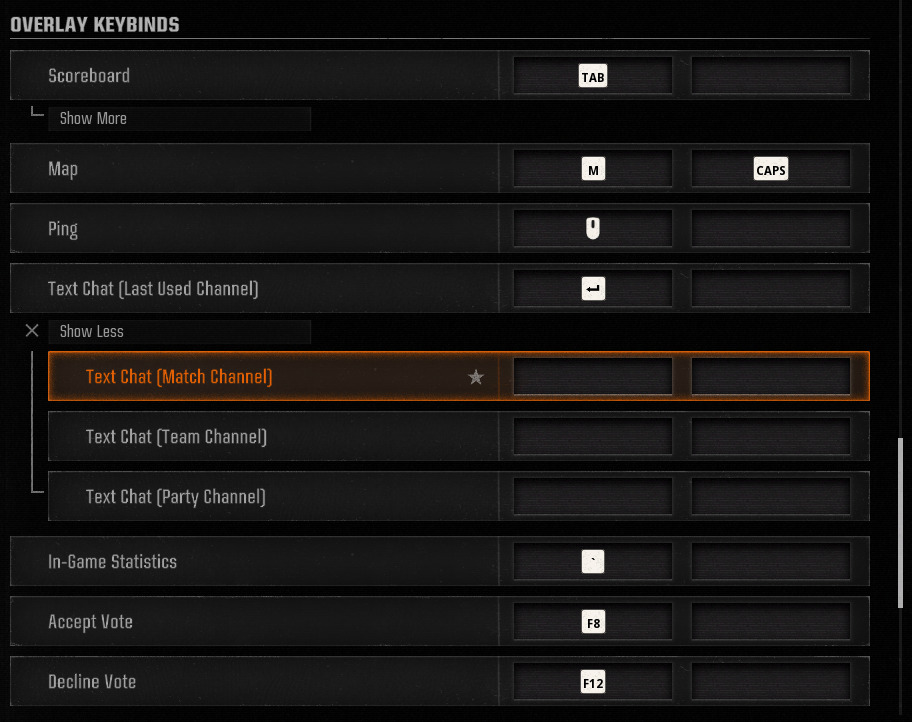Click the TAB keybind icon for Scoreboard
This screenshot has height=722, width=912.
point(592,75)
